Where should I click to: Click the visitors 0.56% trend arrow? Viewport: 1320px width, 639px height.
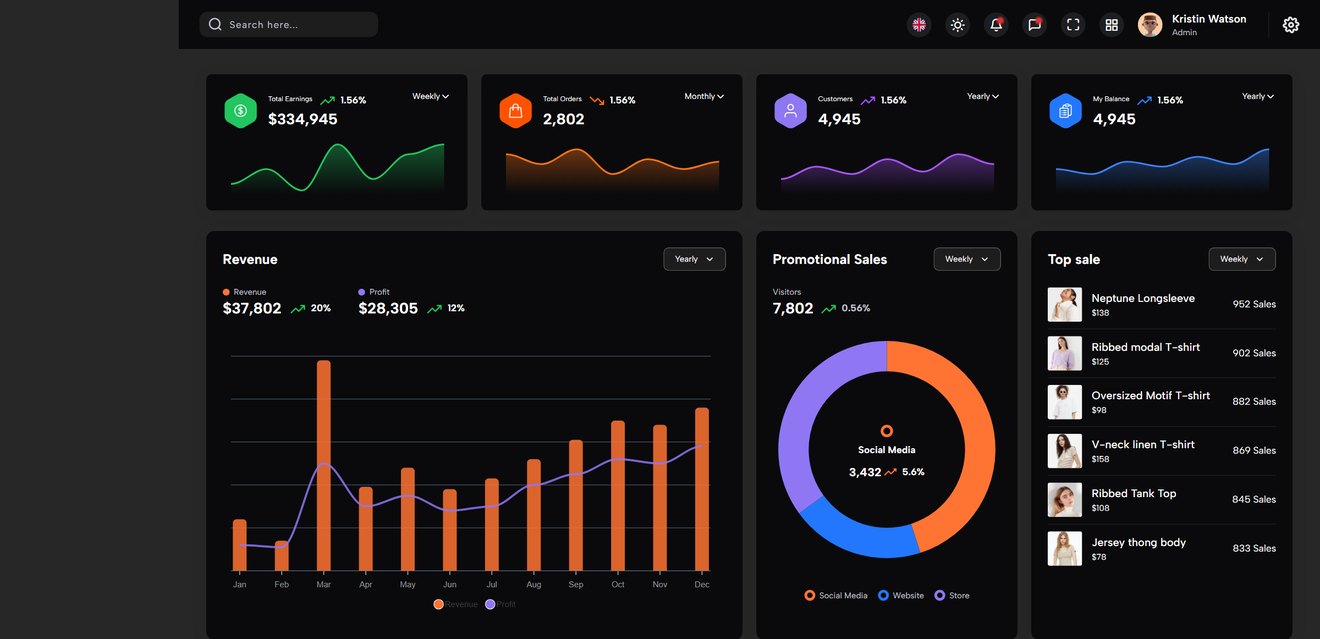[829, 309]
